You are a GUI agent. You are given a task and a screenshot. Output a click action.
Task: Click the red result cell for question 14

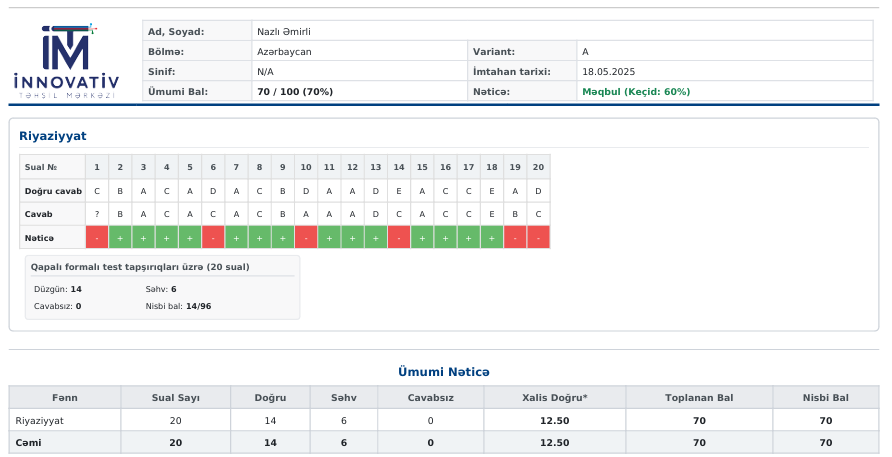click(x=399, y=237)
